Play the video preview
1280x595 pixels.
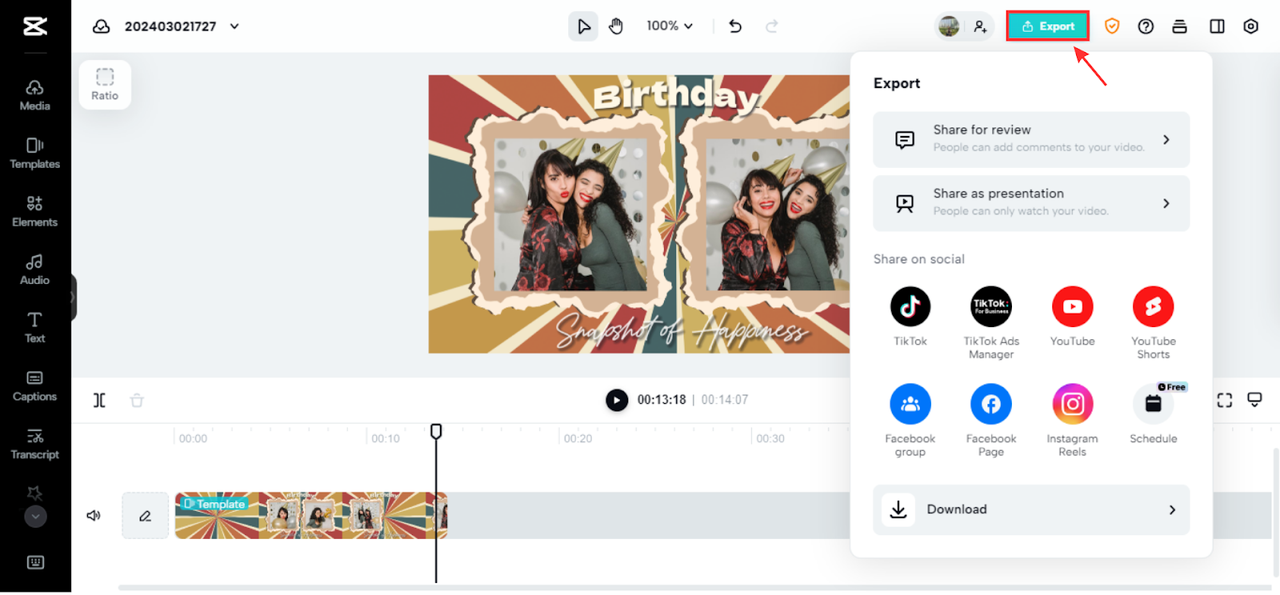[x=617, y=400]
